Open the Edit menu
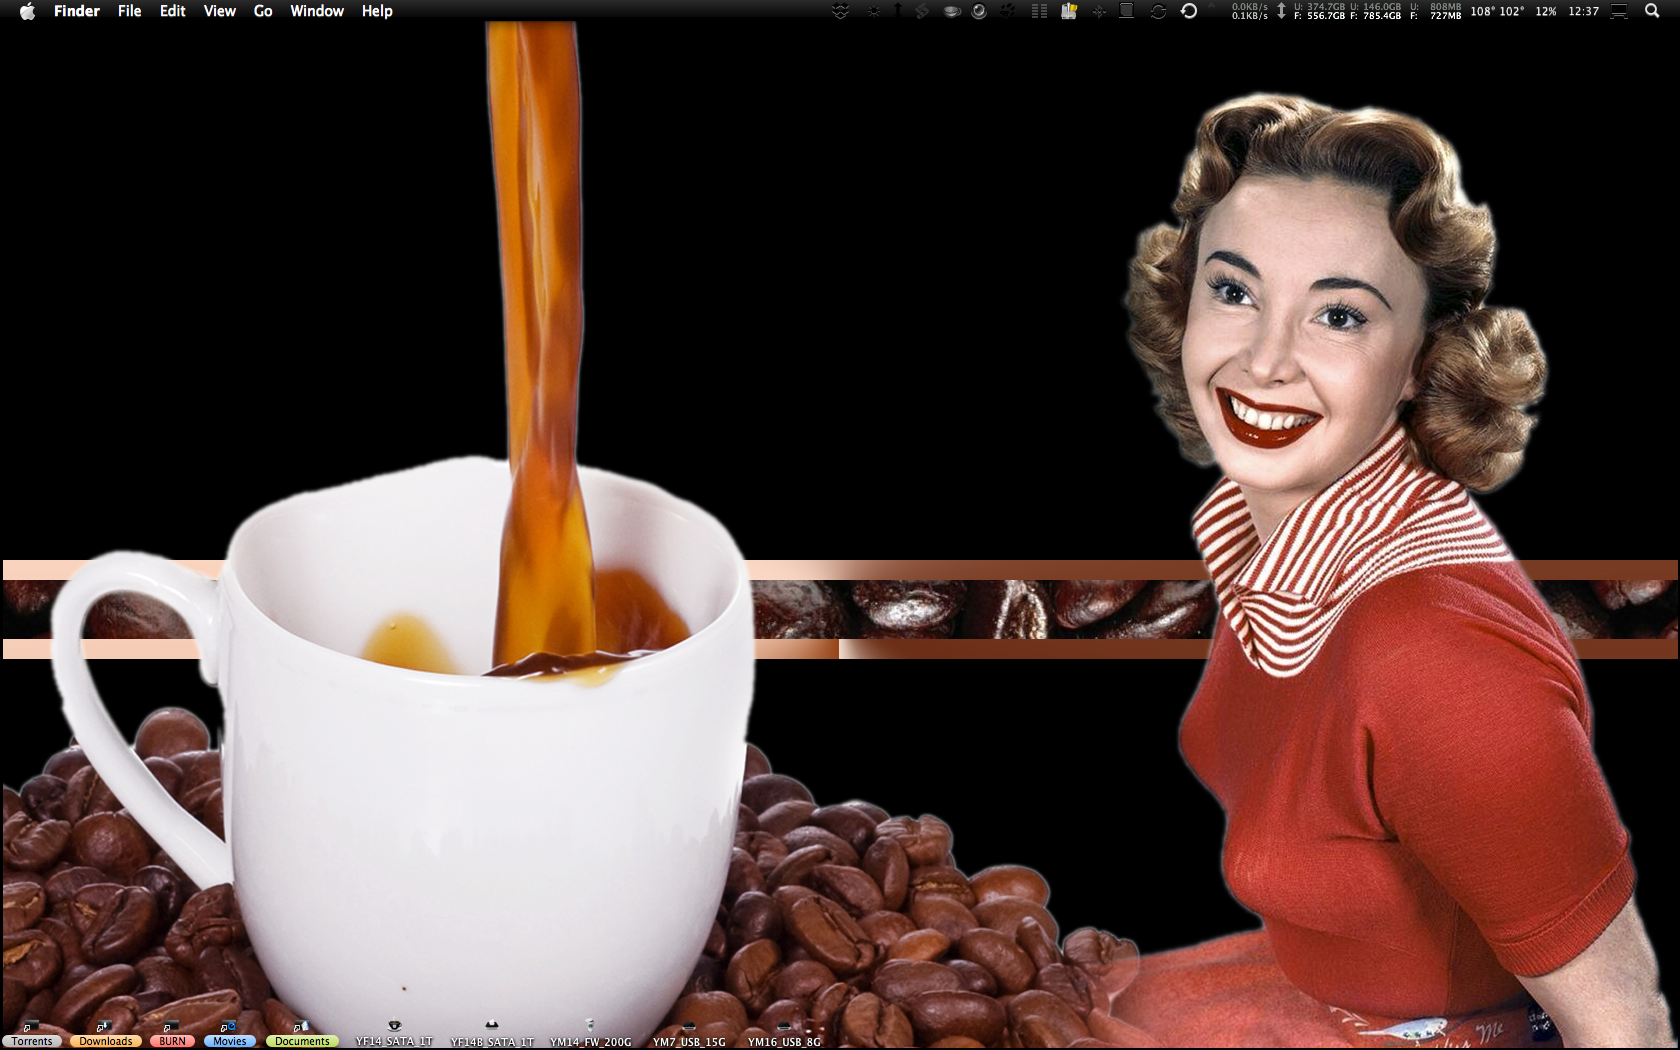Viewport: 1680px width, 1050px height. (x=173, y=11)
